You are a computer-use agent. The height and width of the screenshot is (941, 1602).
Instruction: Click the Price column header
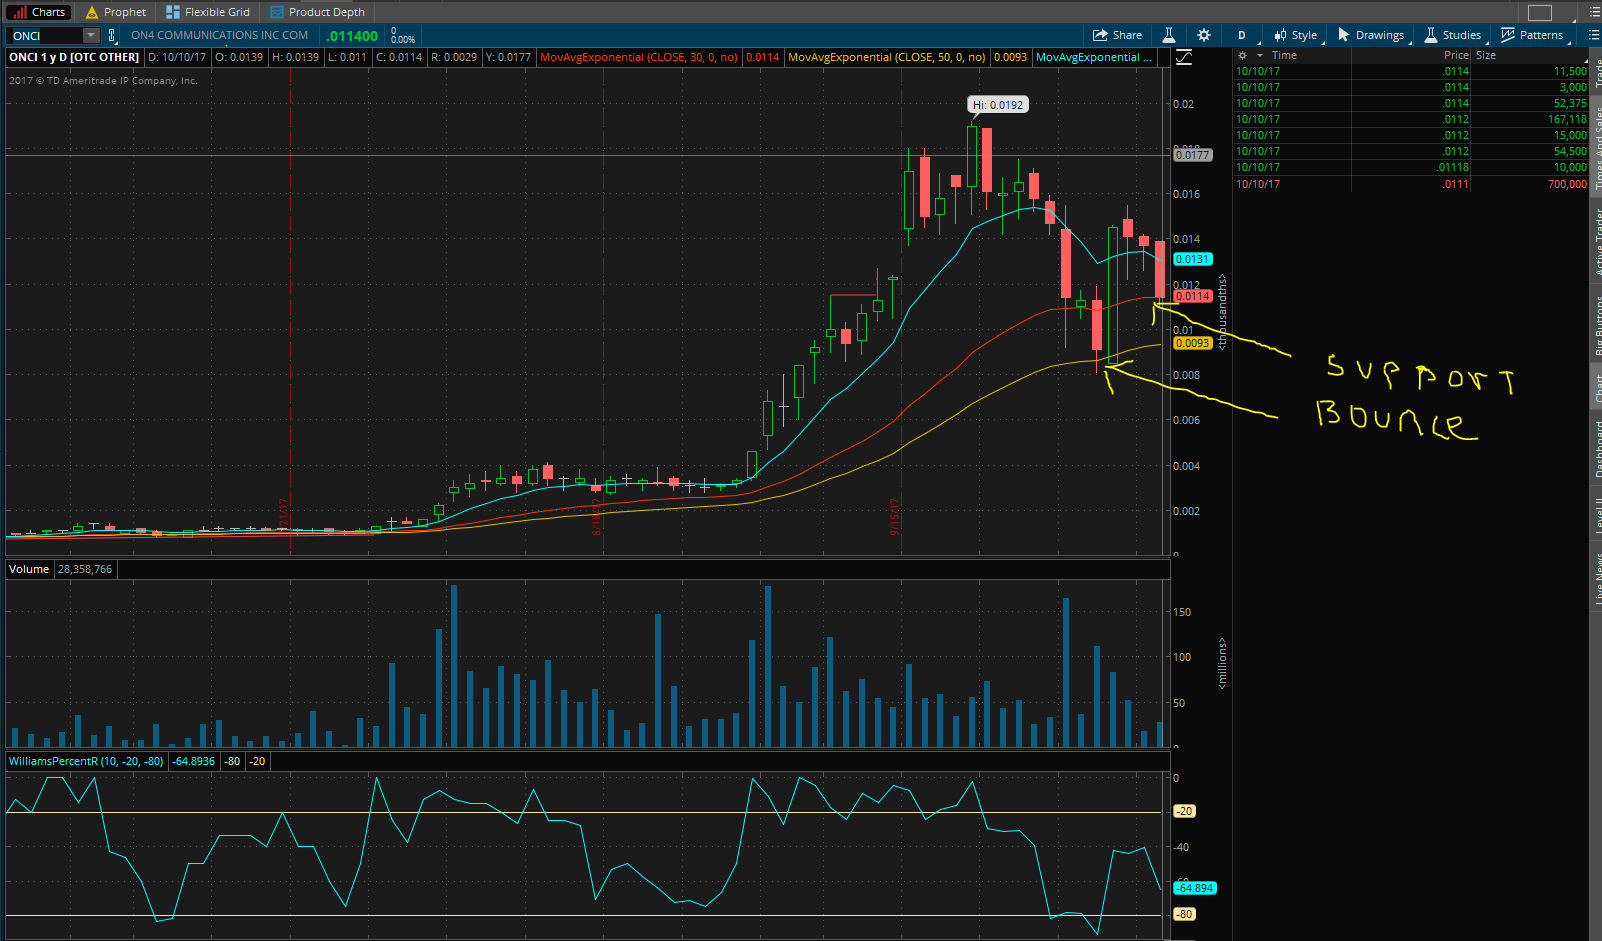coord(1456,55)
